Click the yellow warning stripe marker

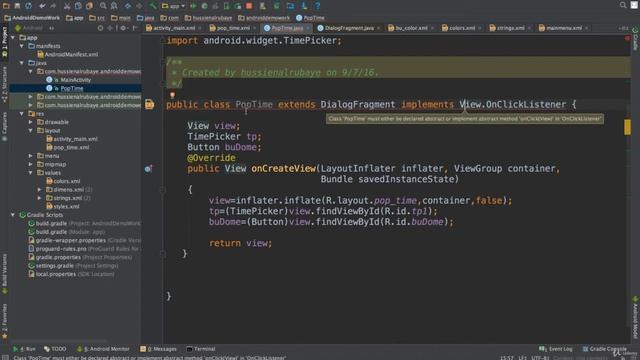[627, 127]
